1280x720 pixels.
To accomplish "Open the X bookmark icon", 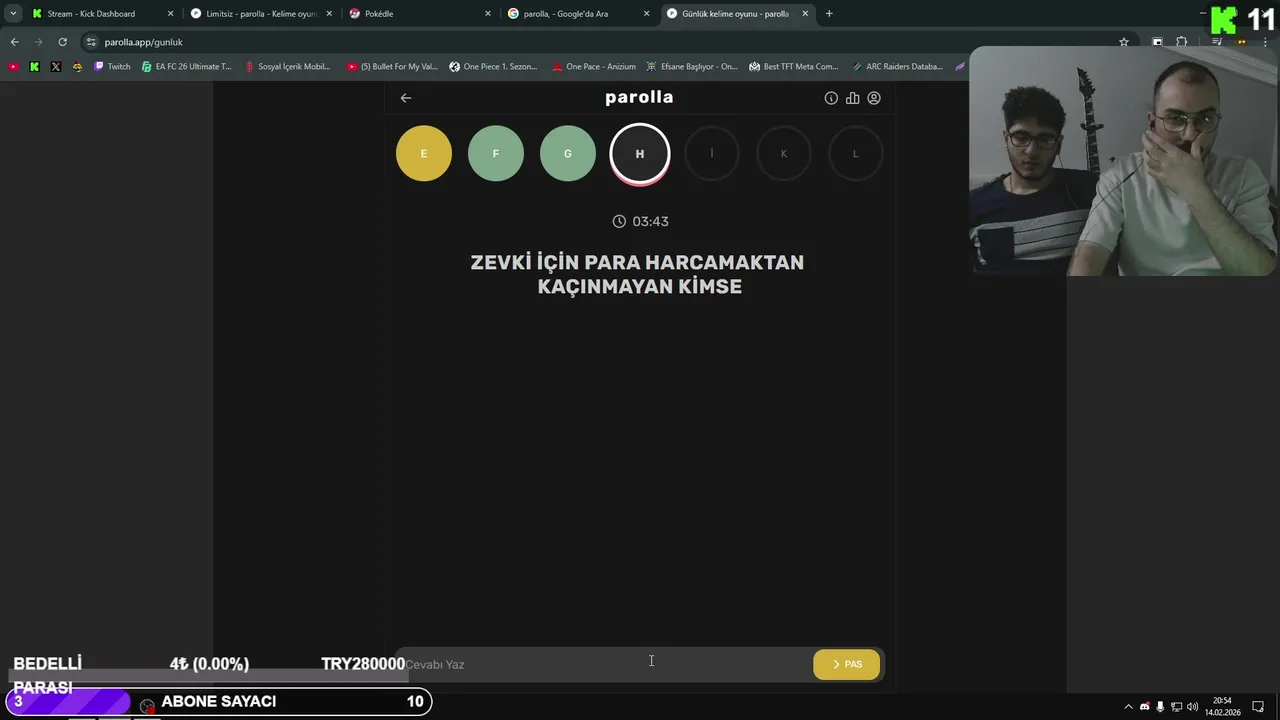I will tap(56, 67).
